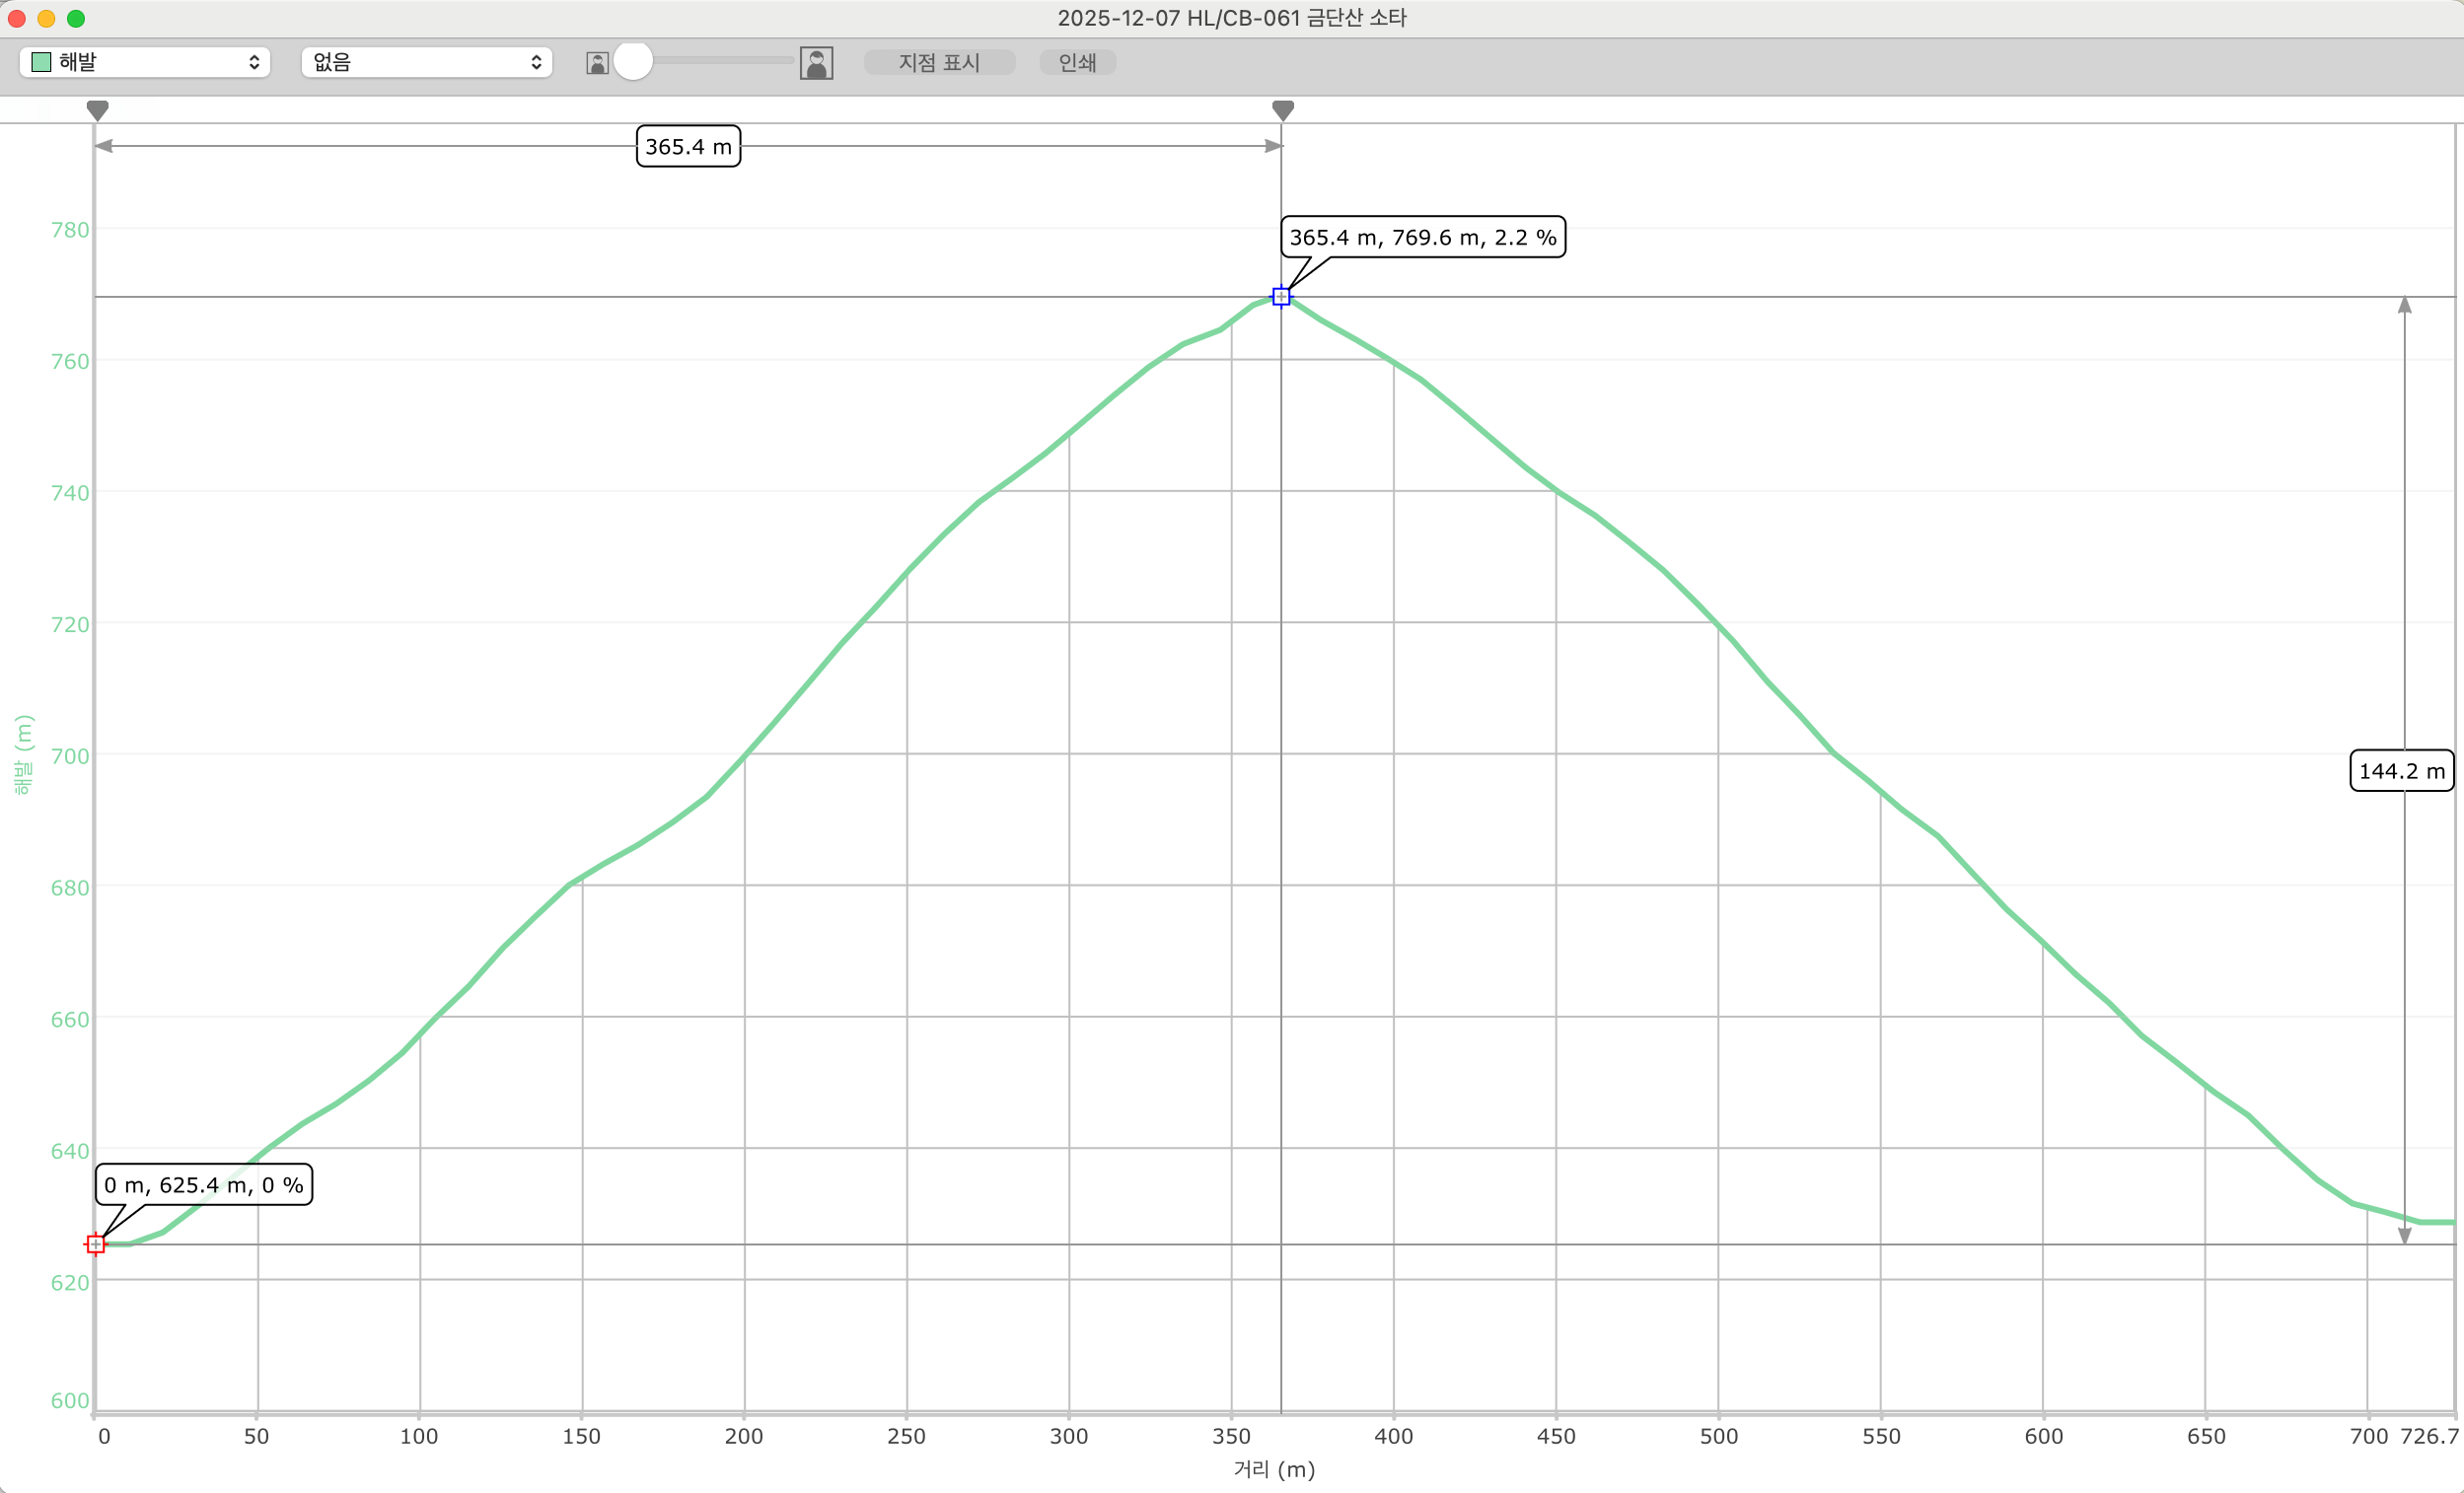2464x1493 pixels.
Task: Open the 해발 data series dropdown
Action: tap(145, 62)
